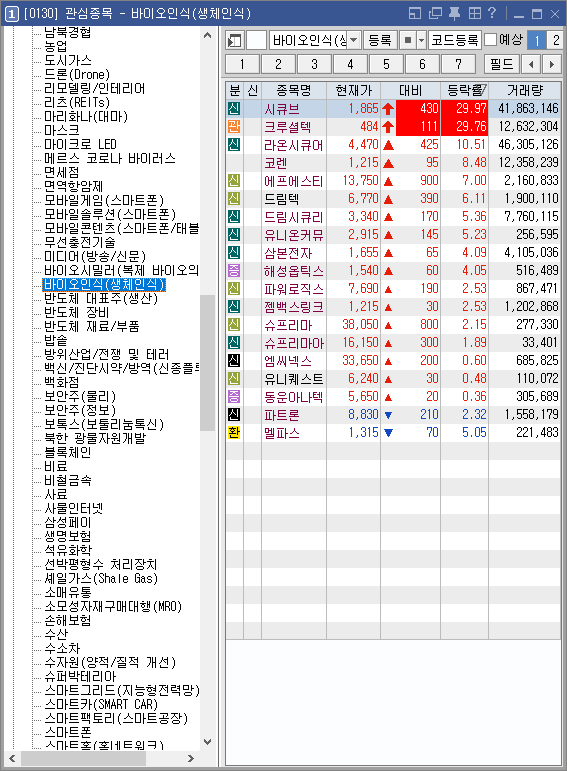567x771 pixels.
Task: Click the field page left arrow
Action: click(531, 64)
